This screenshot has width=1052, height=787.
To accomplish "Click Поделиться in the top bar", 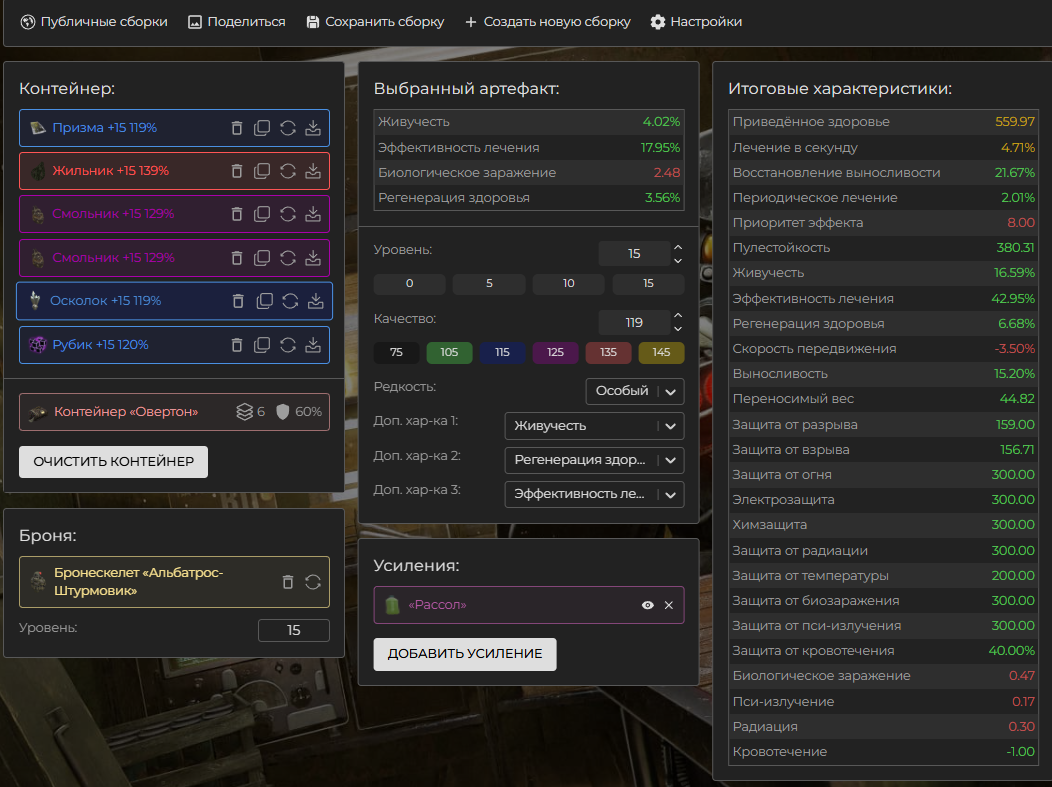I will (237, 22).
